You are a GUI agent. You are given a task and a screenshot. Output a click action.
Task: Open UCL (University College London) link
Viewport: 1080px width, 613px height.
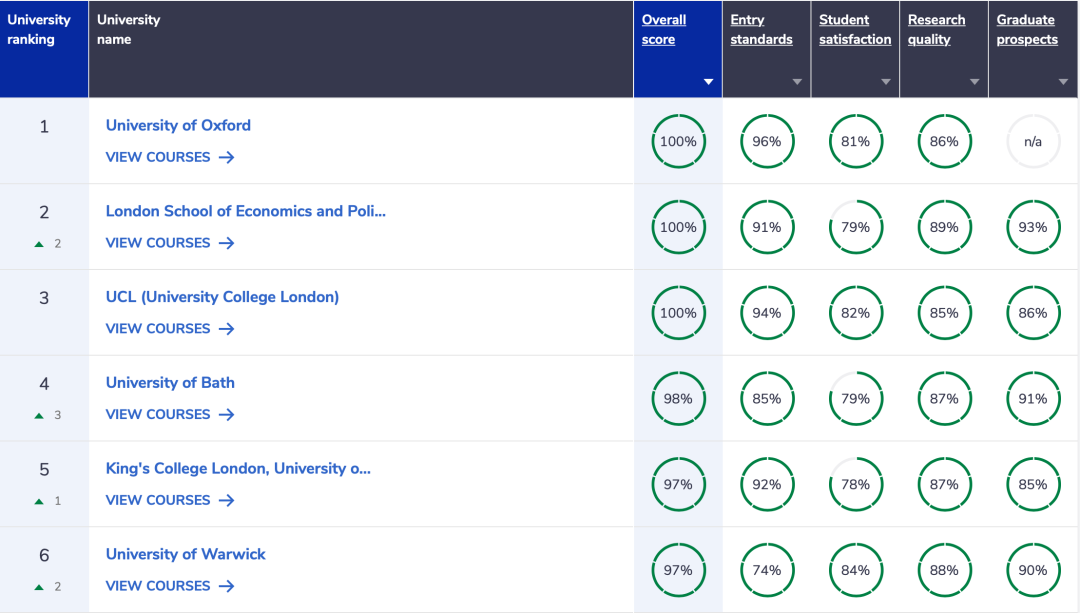222,297
